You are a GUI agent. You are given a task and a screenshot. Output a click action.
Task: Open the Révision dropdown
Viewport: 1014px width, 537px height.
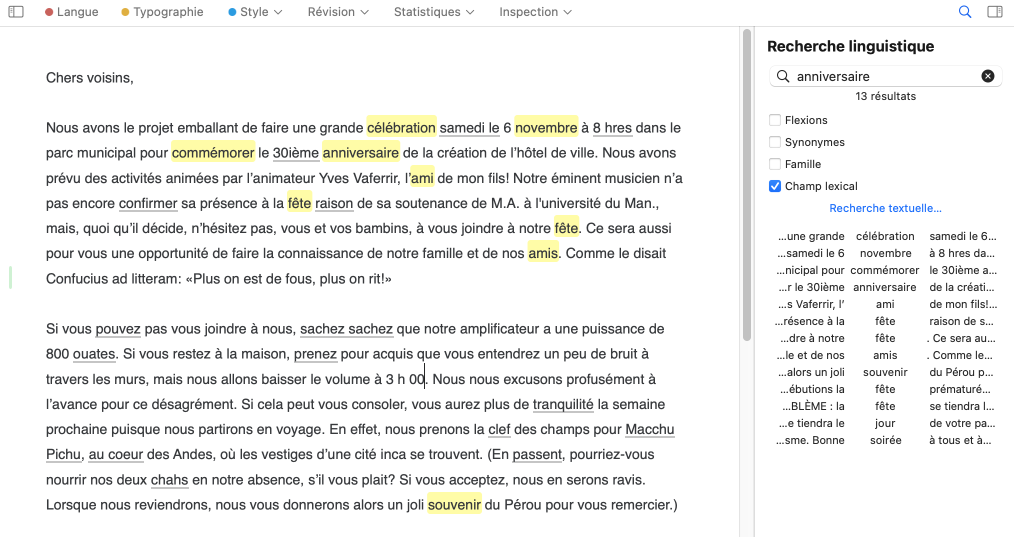(338, 12)
